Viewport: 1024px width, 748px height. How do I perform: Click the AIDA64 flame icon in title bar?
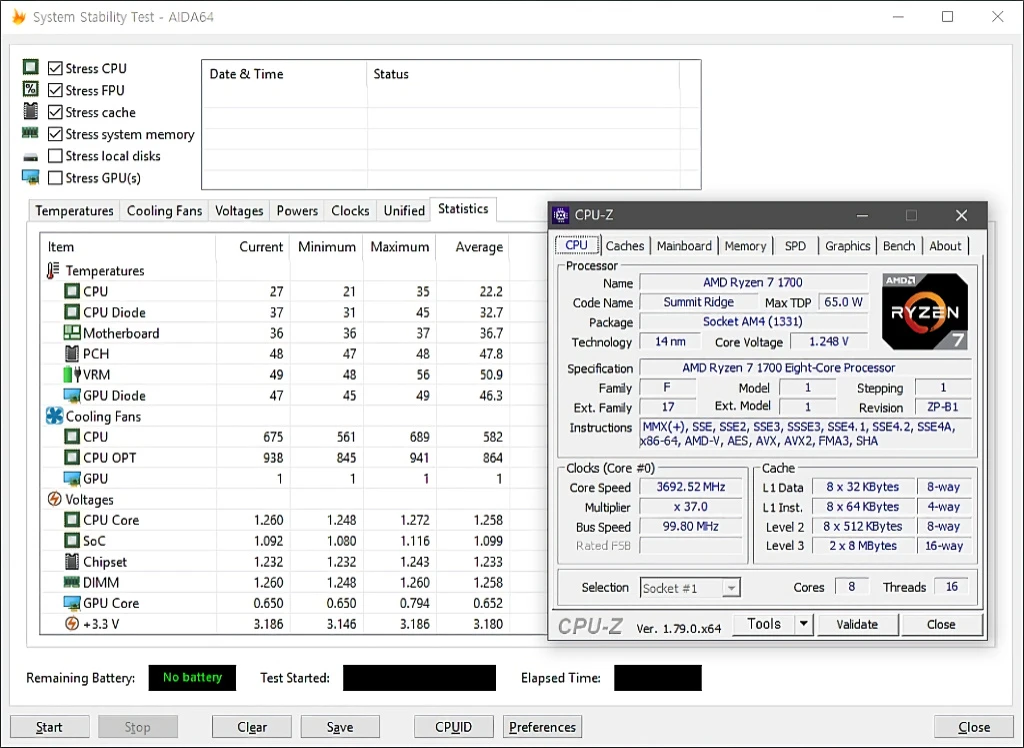[19, 16]
